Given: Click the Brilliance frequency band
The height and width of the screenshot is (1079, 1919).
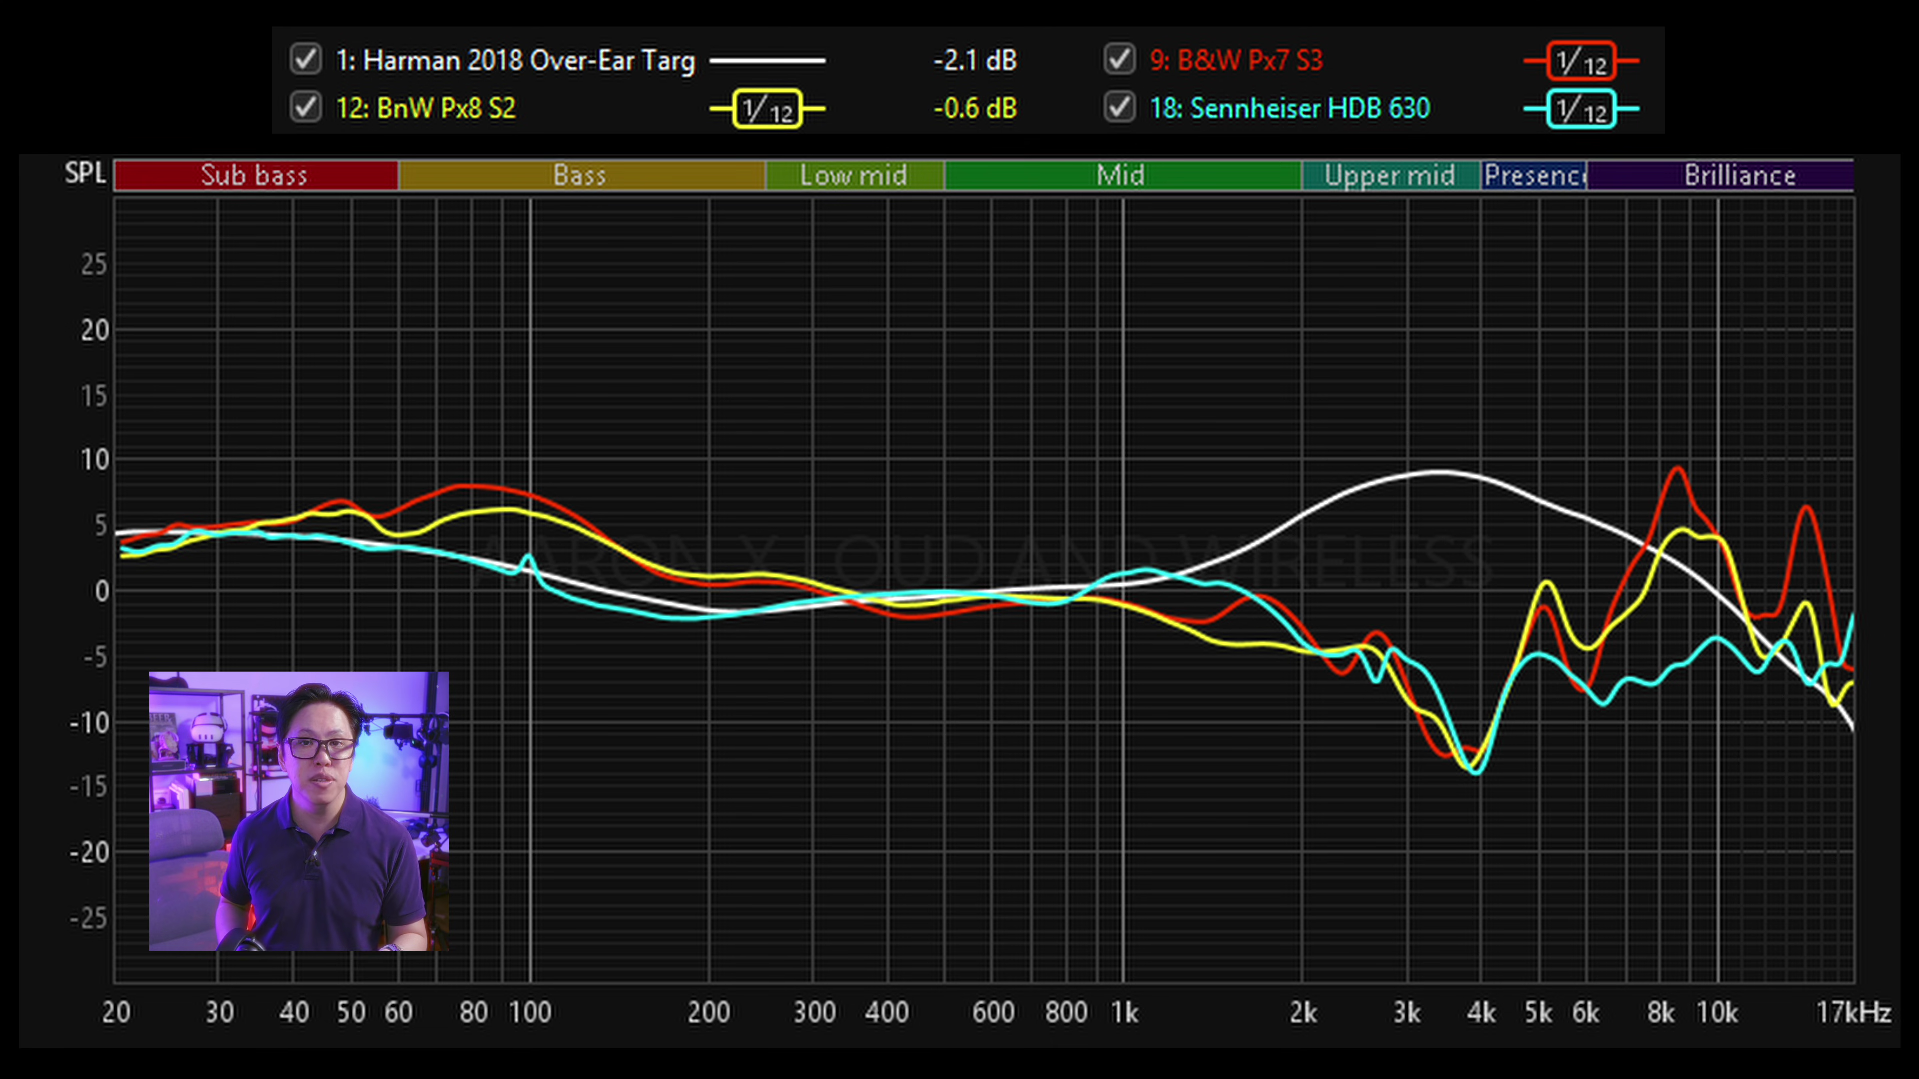Looking at the screenshot, I should (1720, 175).
